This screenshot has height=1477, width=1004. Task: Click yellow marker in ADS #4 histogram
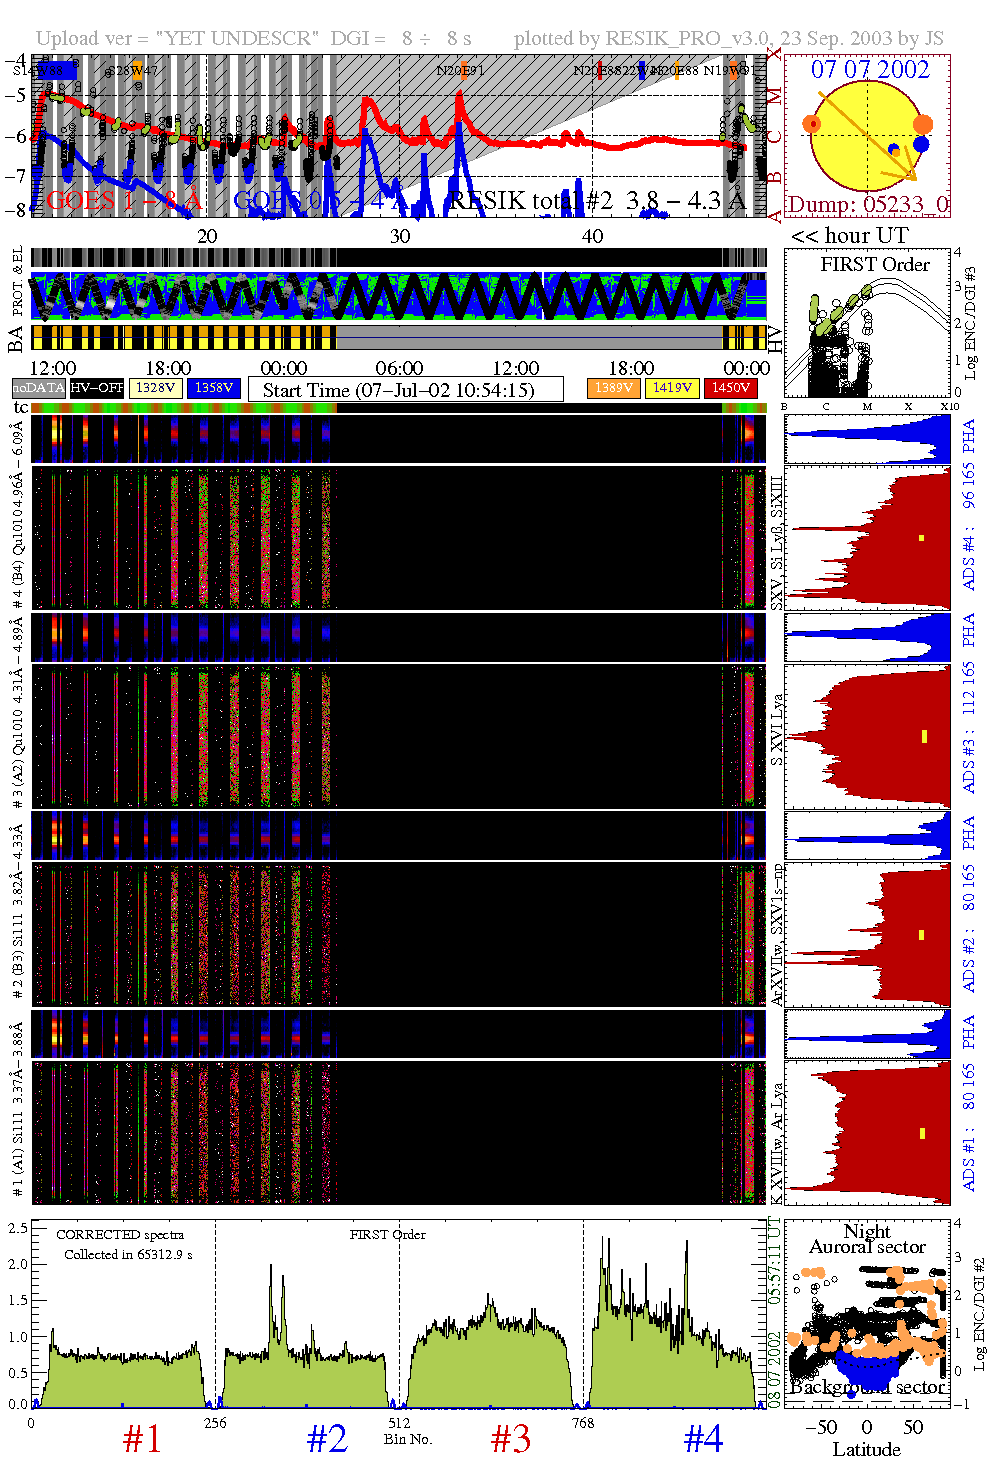[921, 538]
